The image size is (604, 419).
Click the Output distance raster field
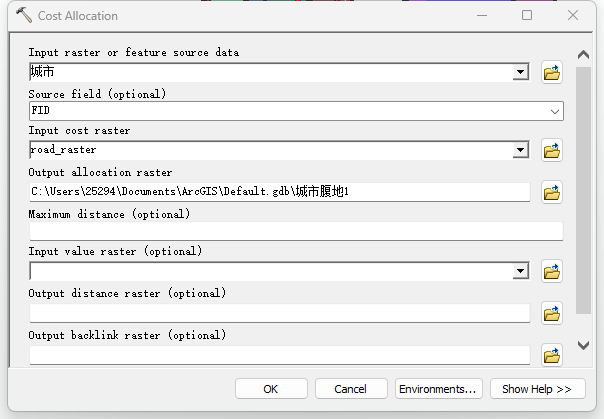coord(280,313)
